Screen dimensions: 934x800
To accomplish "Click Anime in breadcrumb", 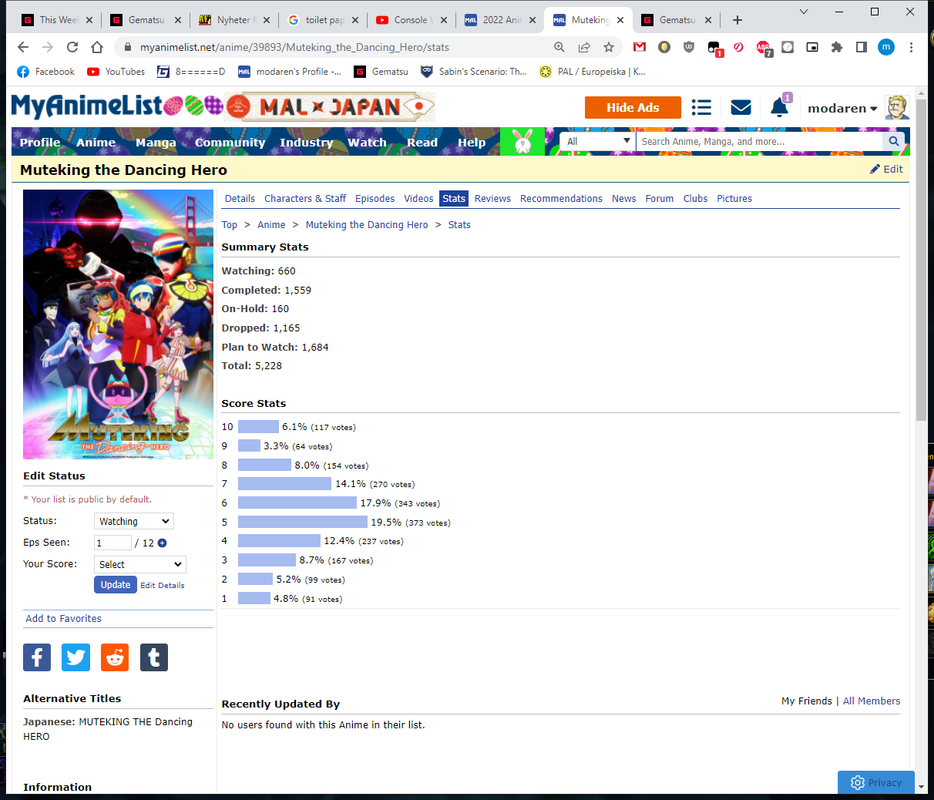I will pyautogui.click(x=271, y=225).
